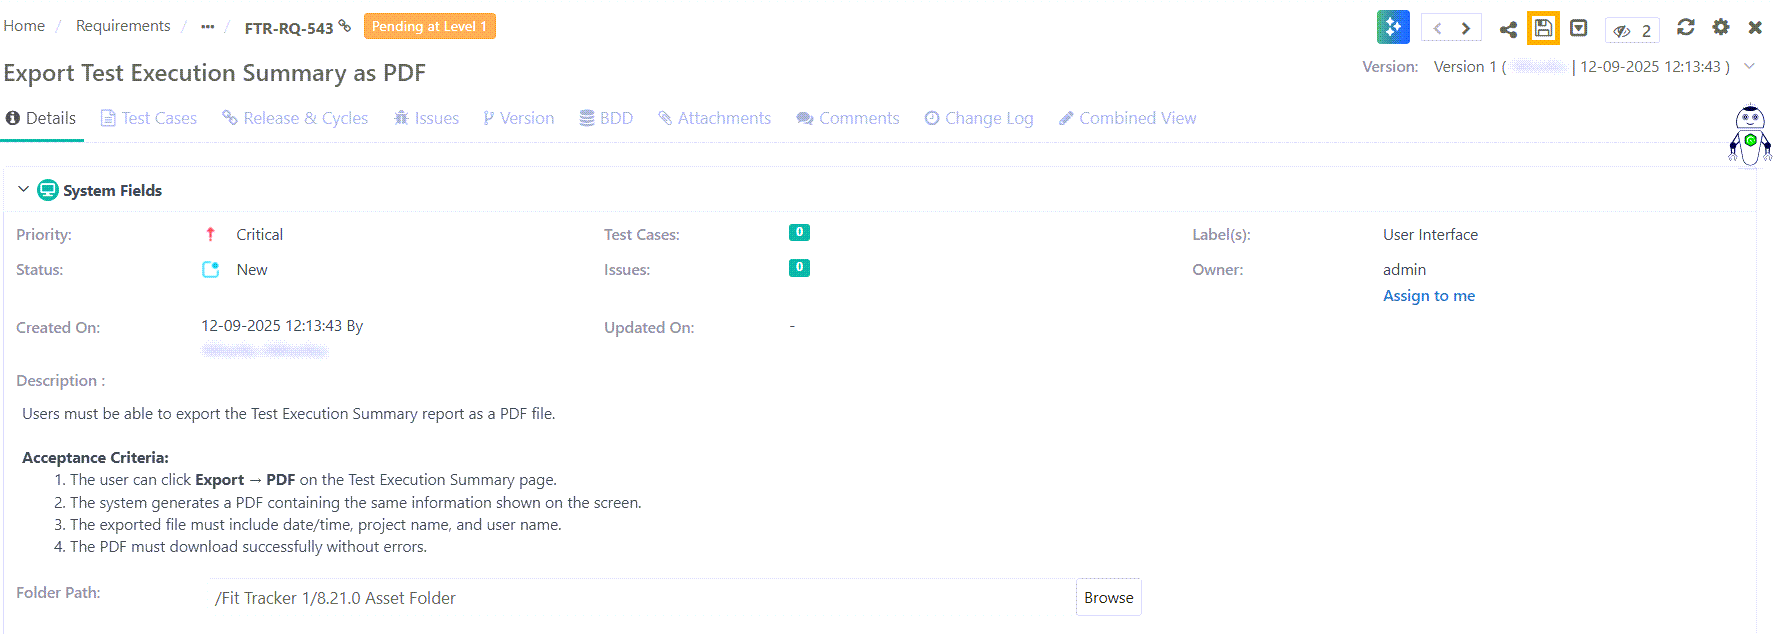
Task: Collapse the System Fields section
Action: coord(23,189)
